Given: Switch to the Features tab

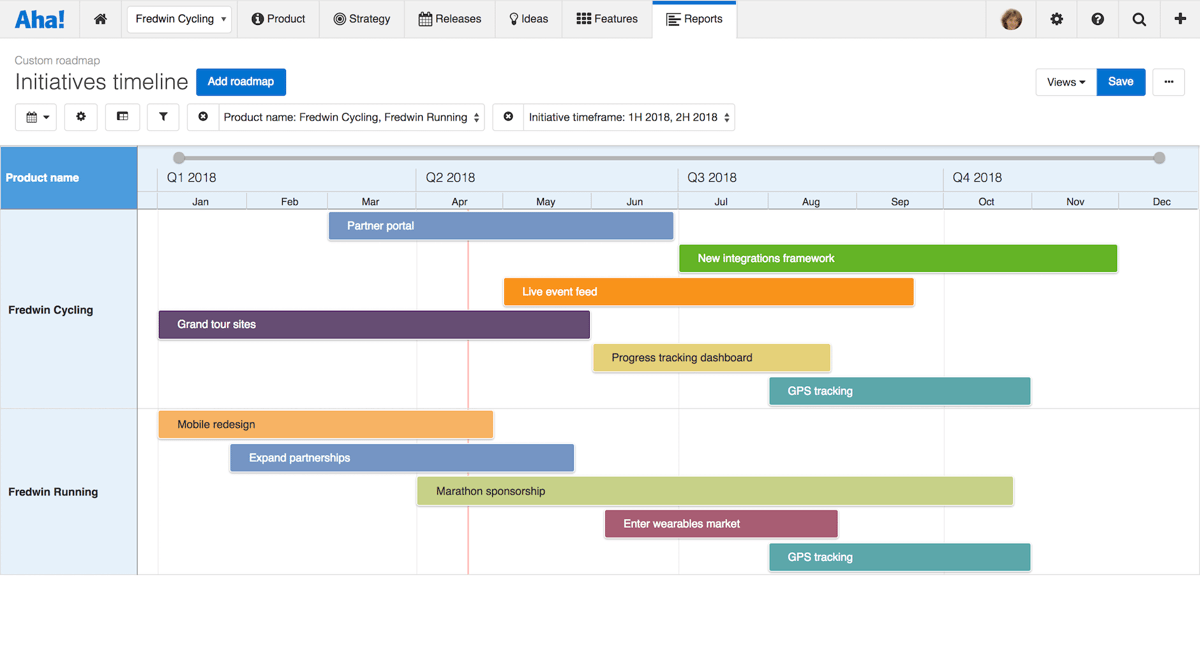Looking at the screenshot, I should click(x=606, y=18).
